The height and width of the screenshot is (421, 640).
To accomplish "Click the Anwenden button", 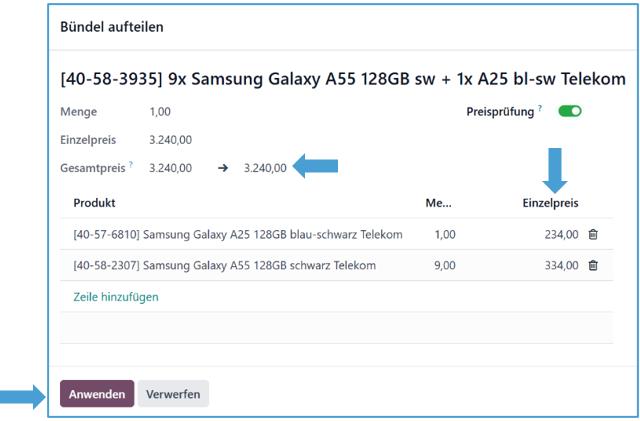I will [96, 394].
